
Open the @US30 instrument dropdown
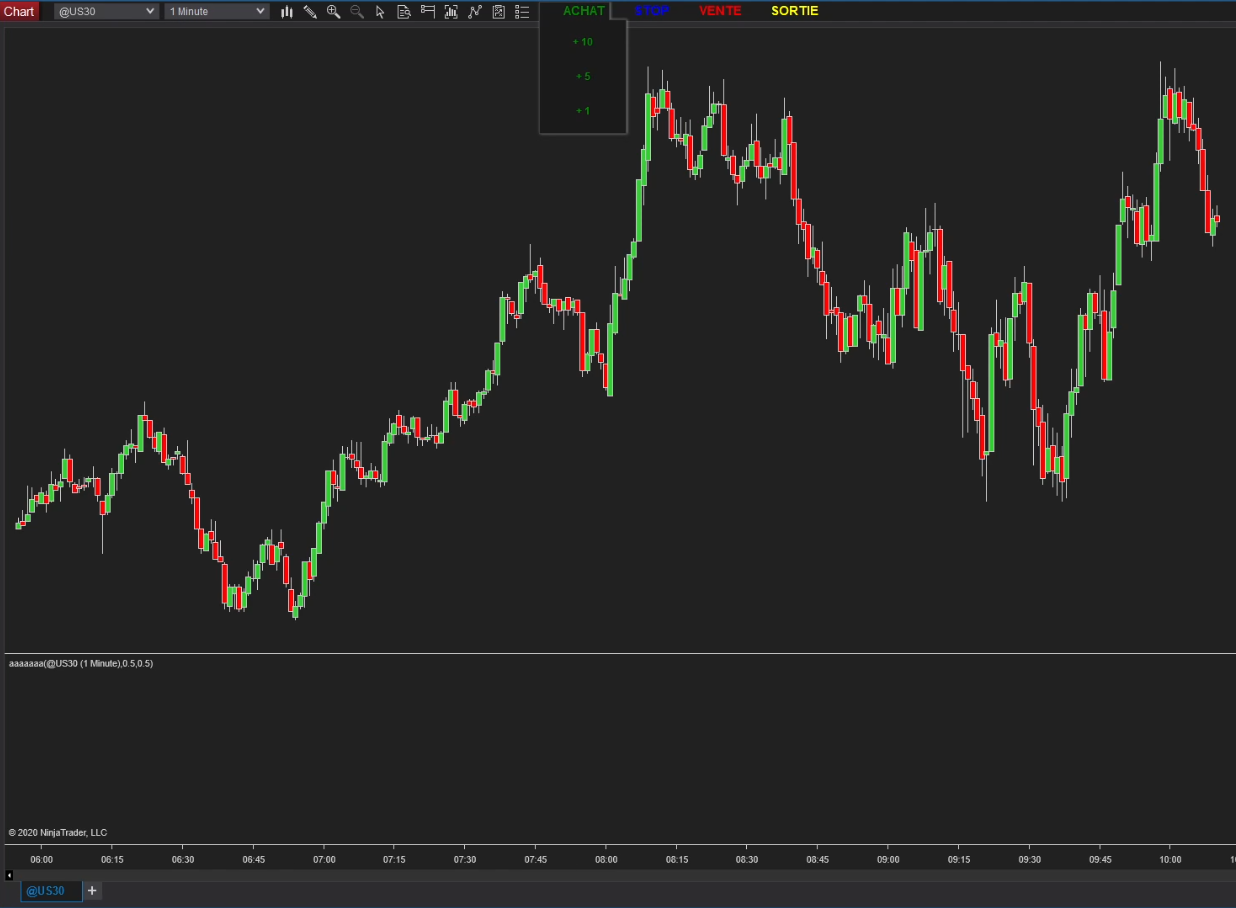106,11
